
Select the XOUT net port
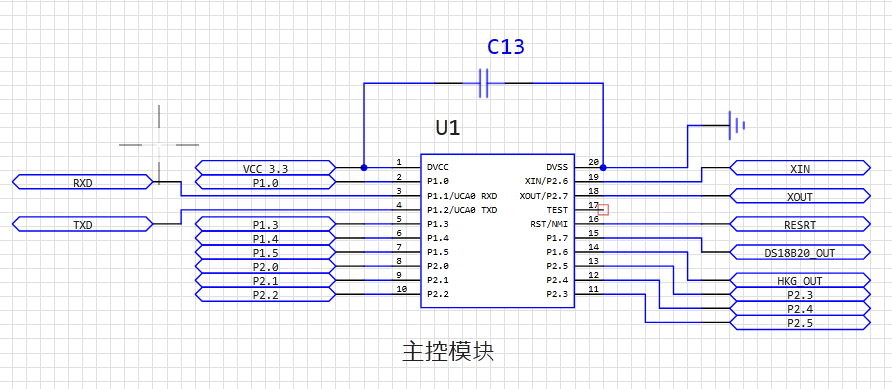[800, 196]
